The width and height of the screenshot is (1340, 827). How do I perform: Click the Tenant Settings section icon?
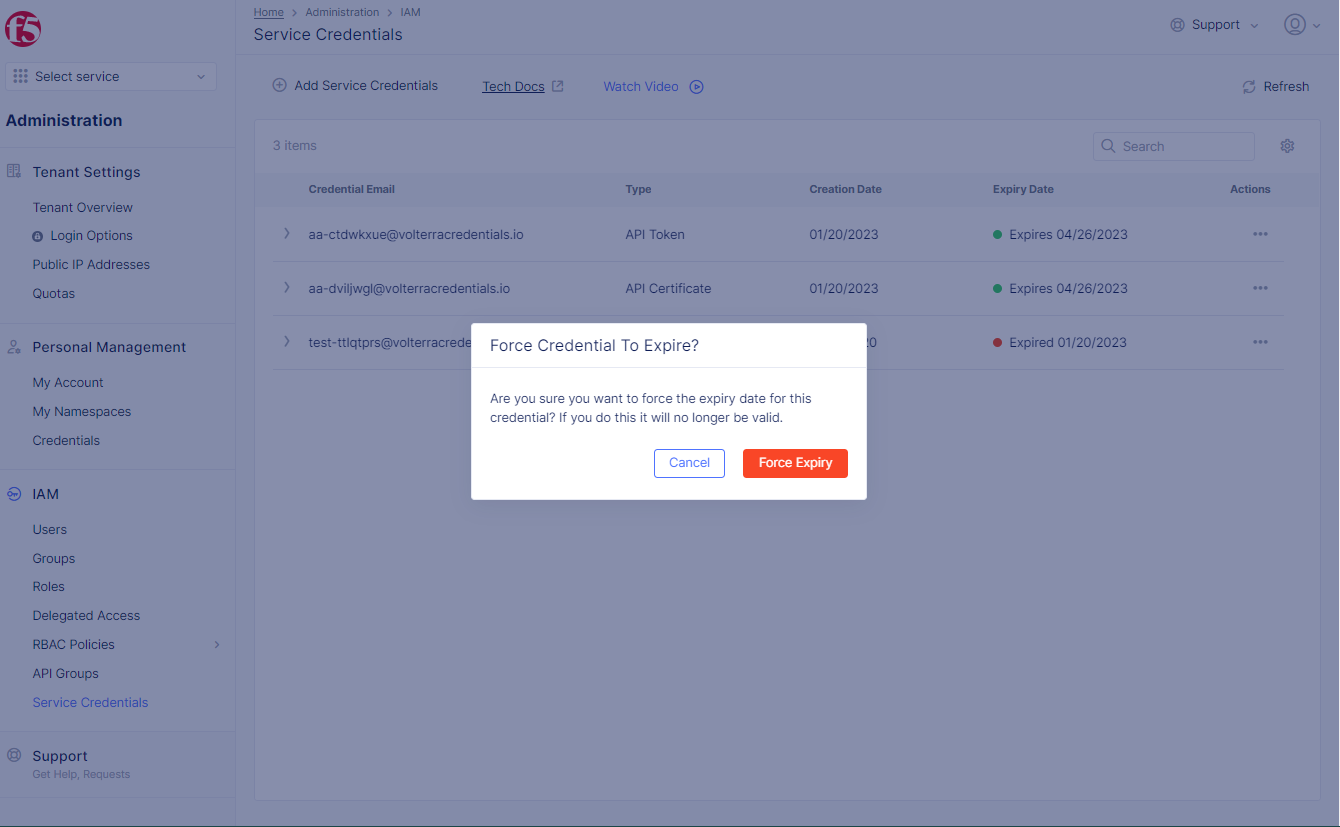(14, 171)
